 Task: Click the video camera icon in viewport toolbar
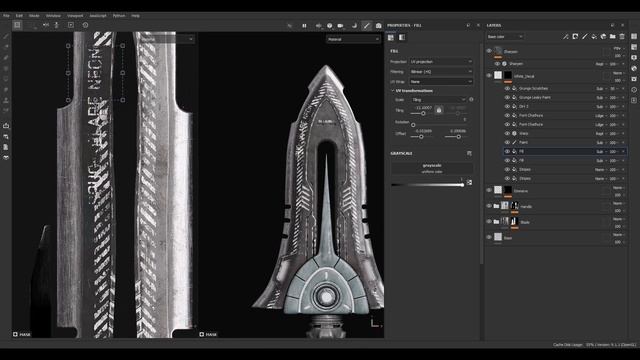340,26
